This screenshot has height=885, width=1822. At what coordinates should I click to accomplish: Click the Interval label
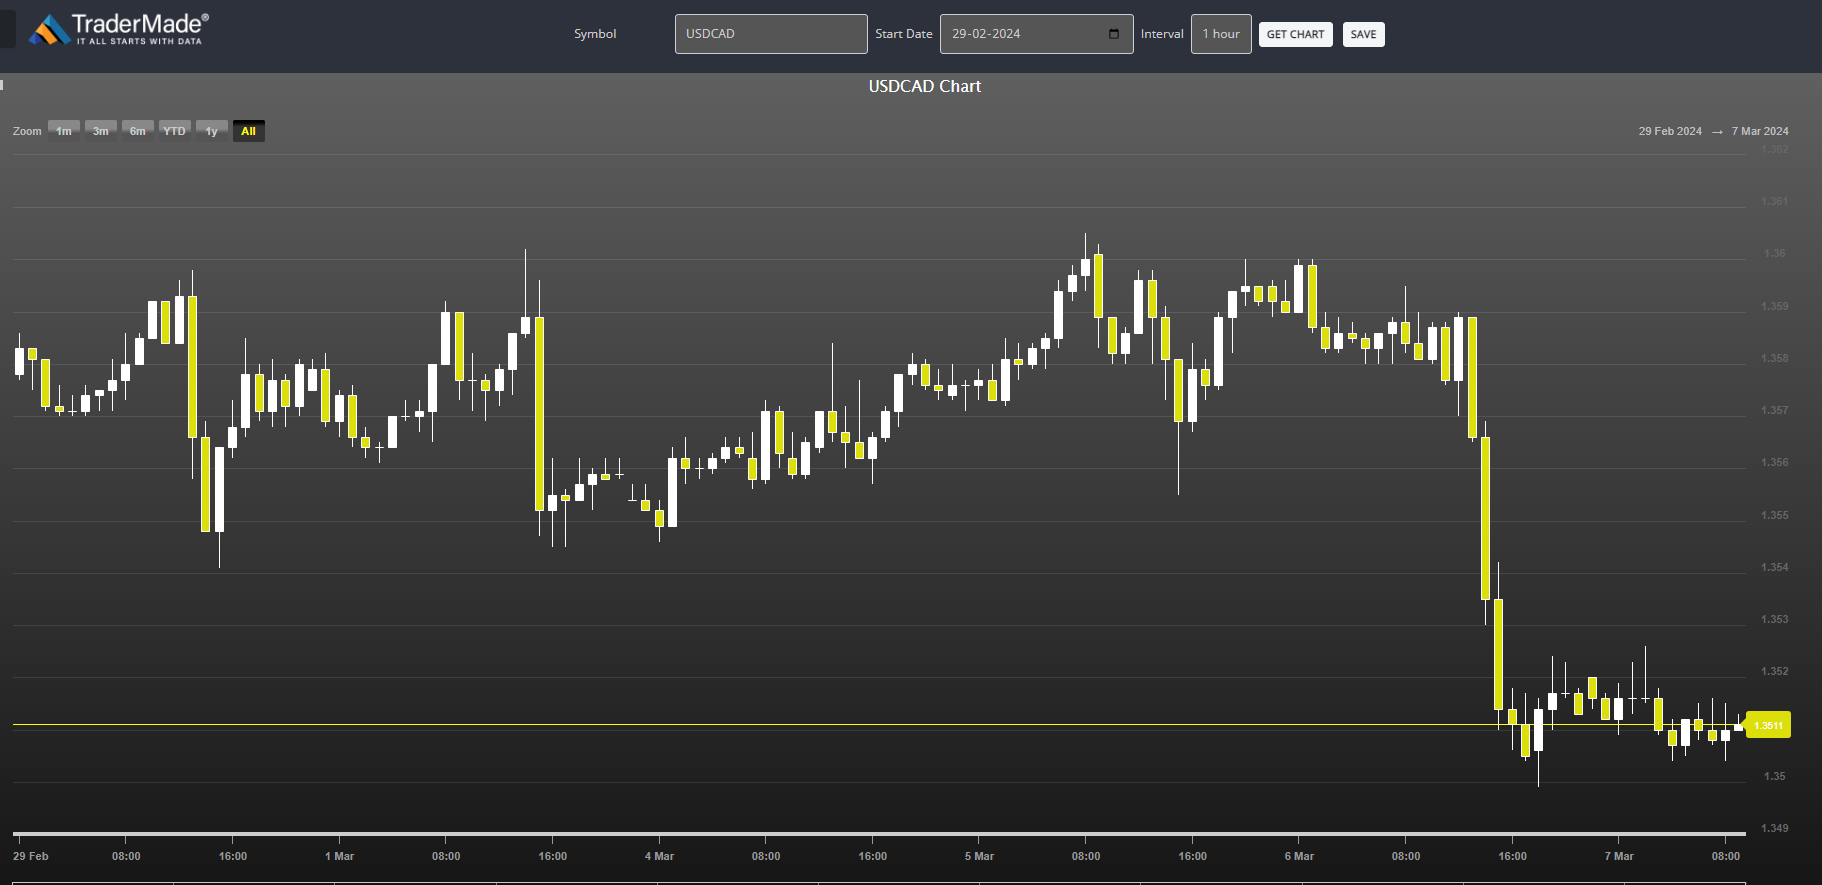point(1162,34)
